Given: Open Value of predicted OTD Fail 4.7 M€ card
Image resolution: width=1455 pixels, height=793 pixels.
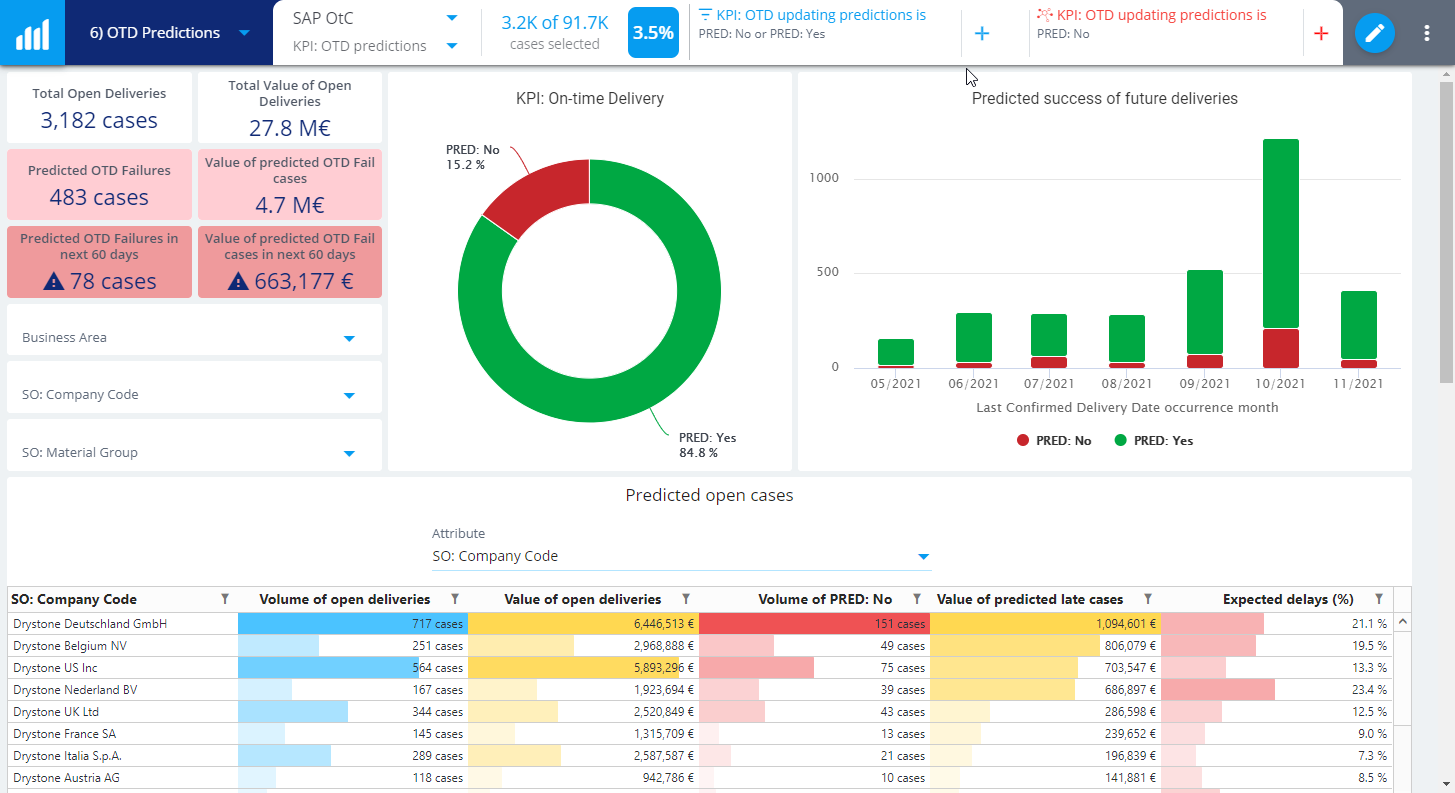Looking at the screenshot, I should pos(290,185).
